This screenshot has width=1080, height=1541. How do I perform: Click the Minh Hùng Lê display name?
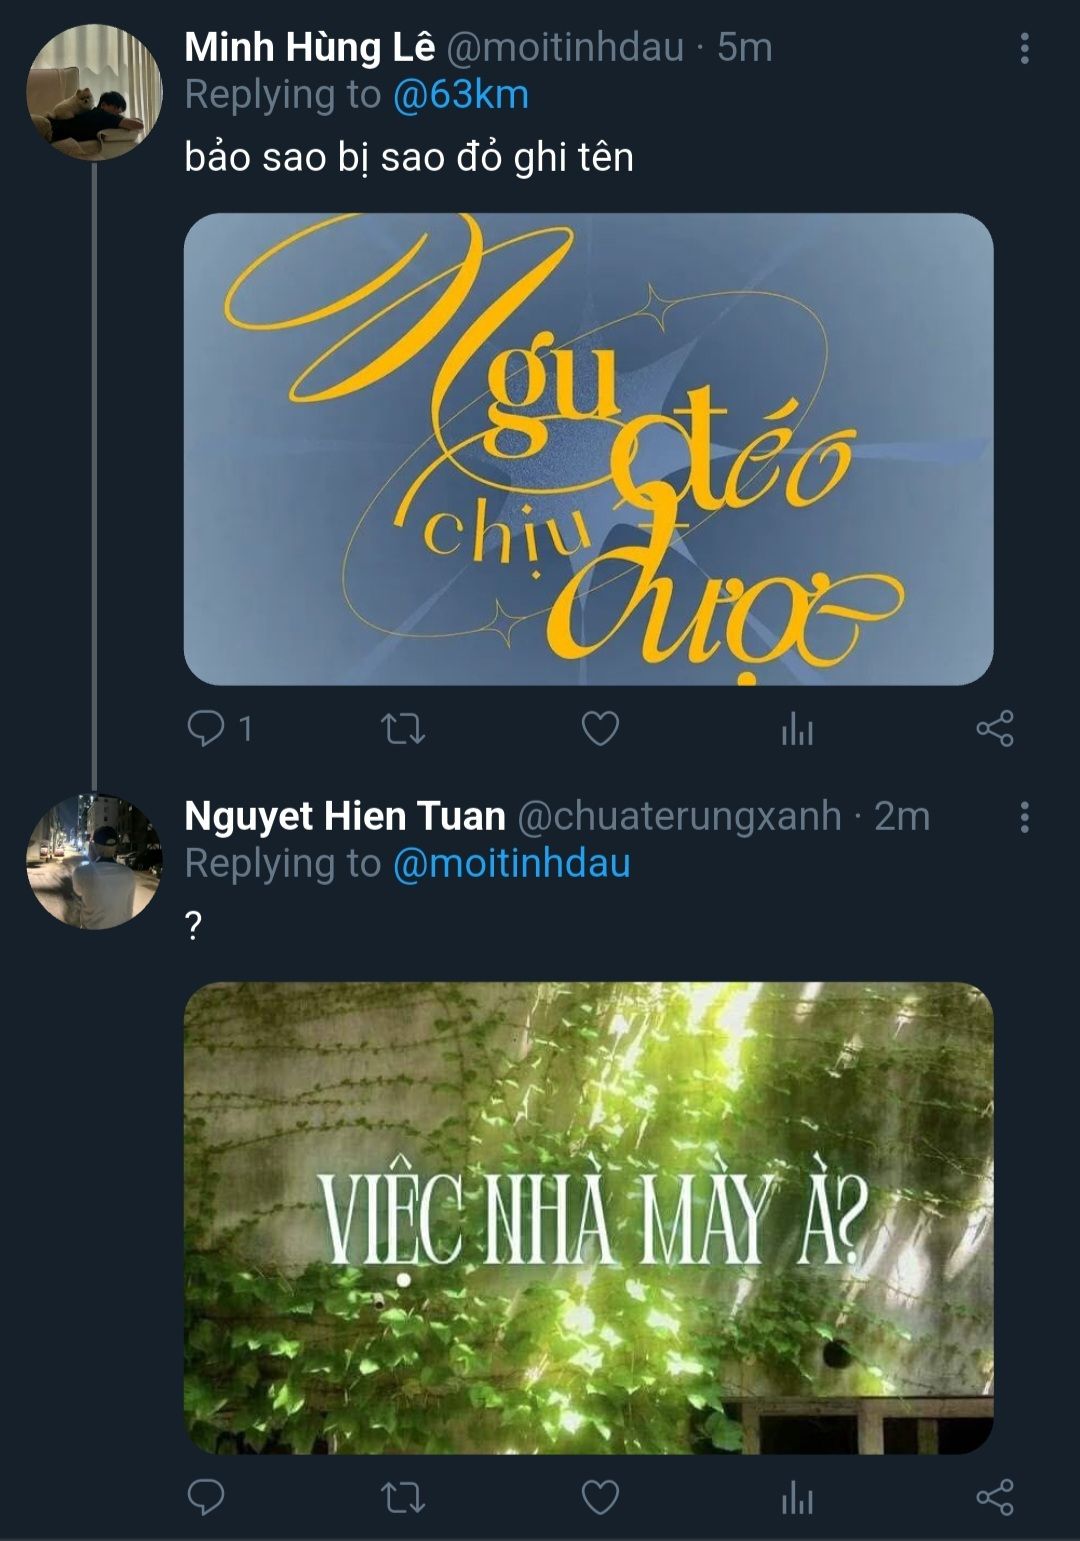310,47
